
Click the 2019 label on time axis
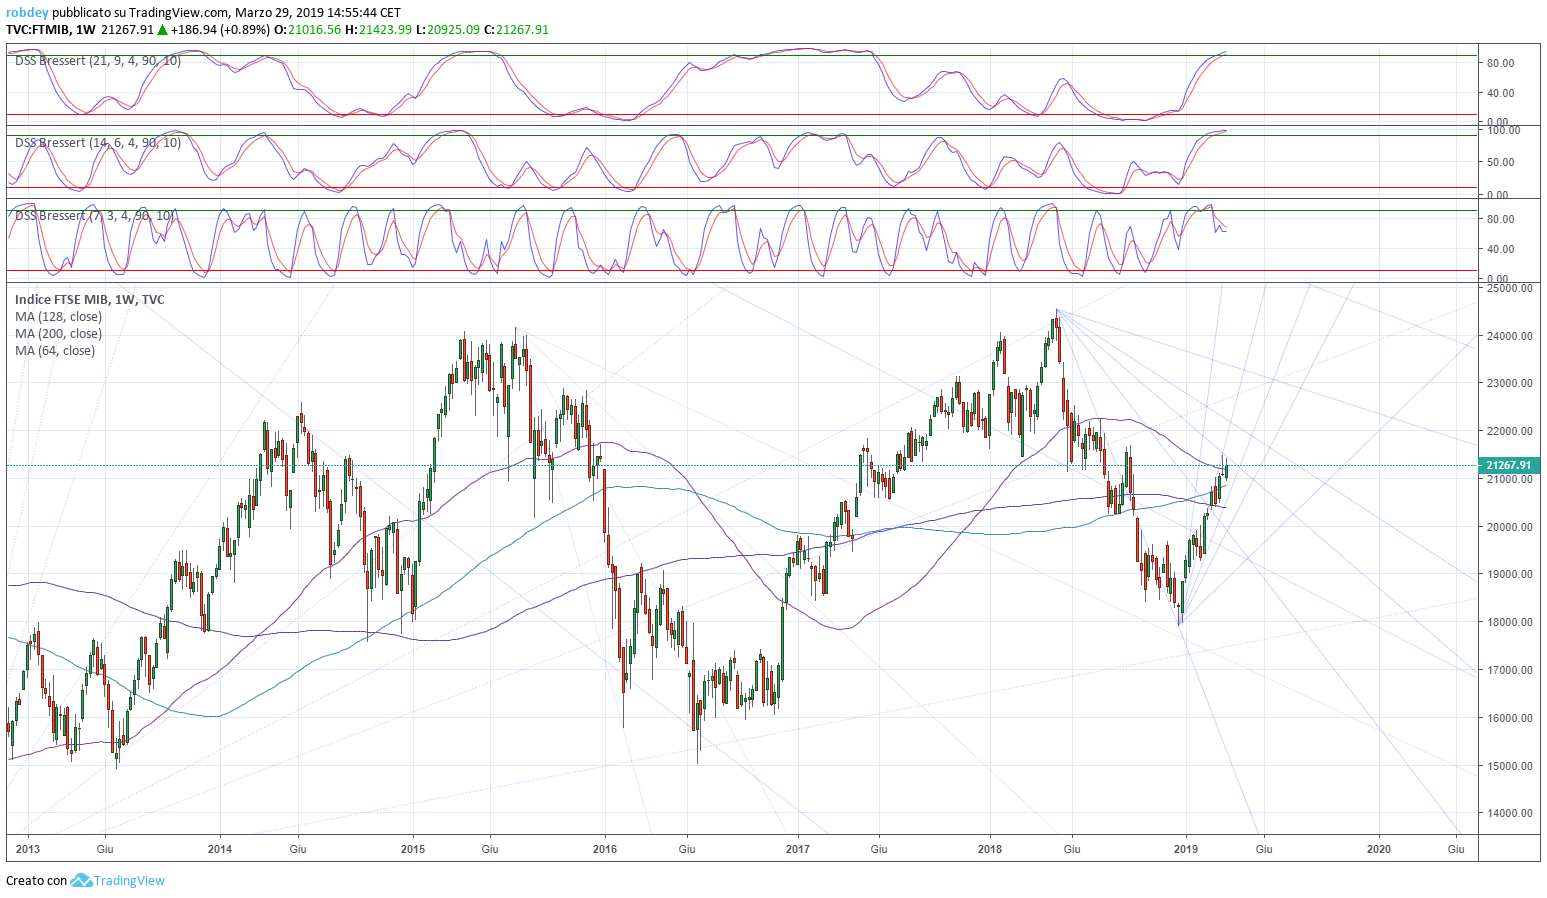click(1186, 849)
